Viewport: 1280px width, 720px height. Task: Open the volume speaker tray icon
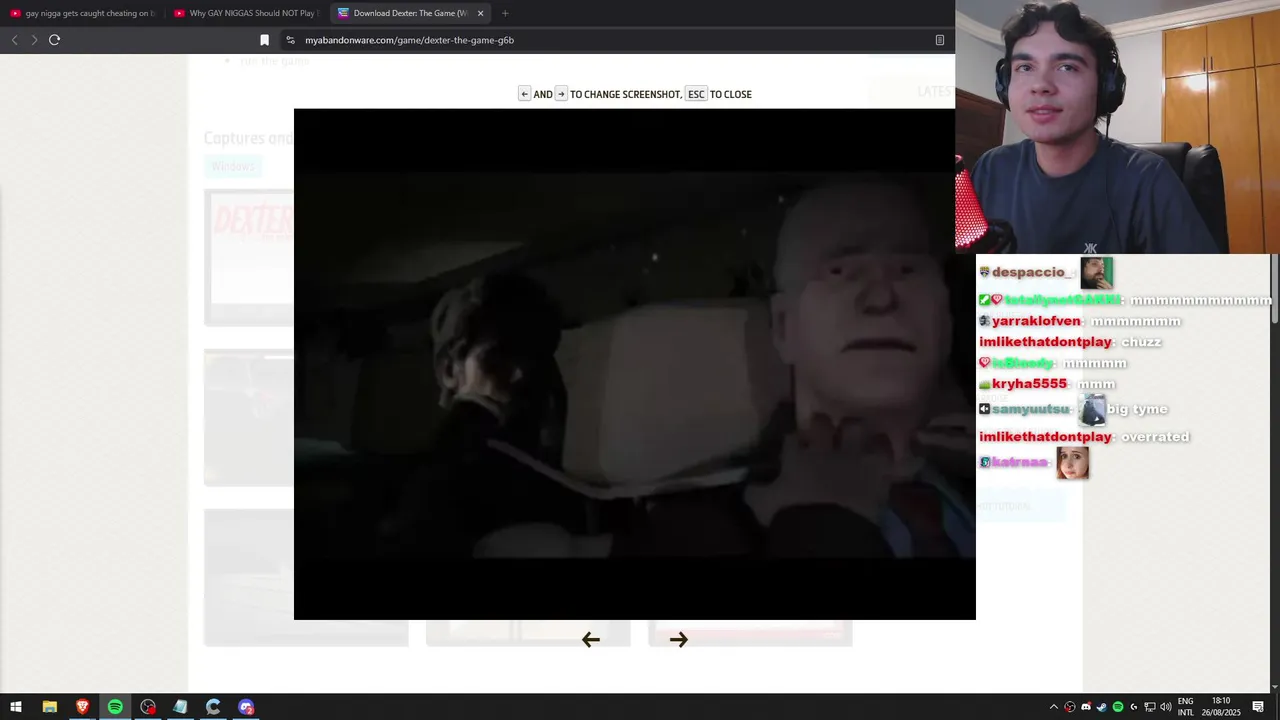(x=1166, y=707)
